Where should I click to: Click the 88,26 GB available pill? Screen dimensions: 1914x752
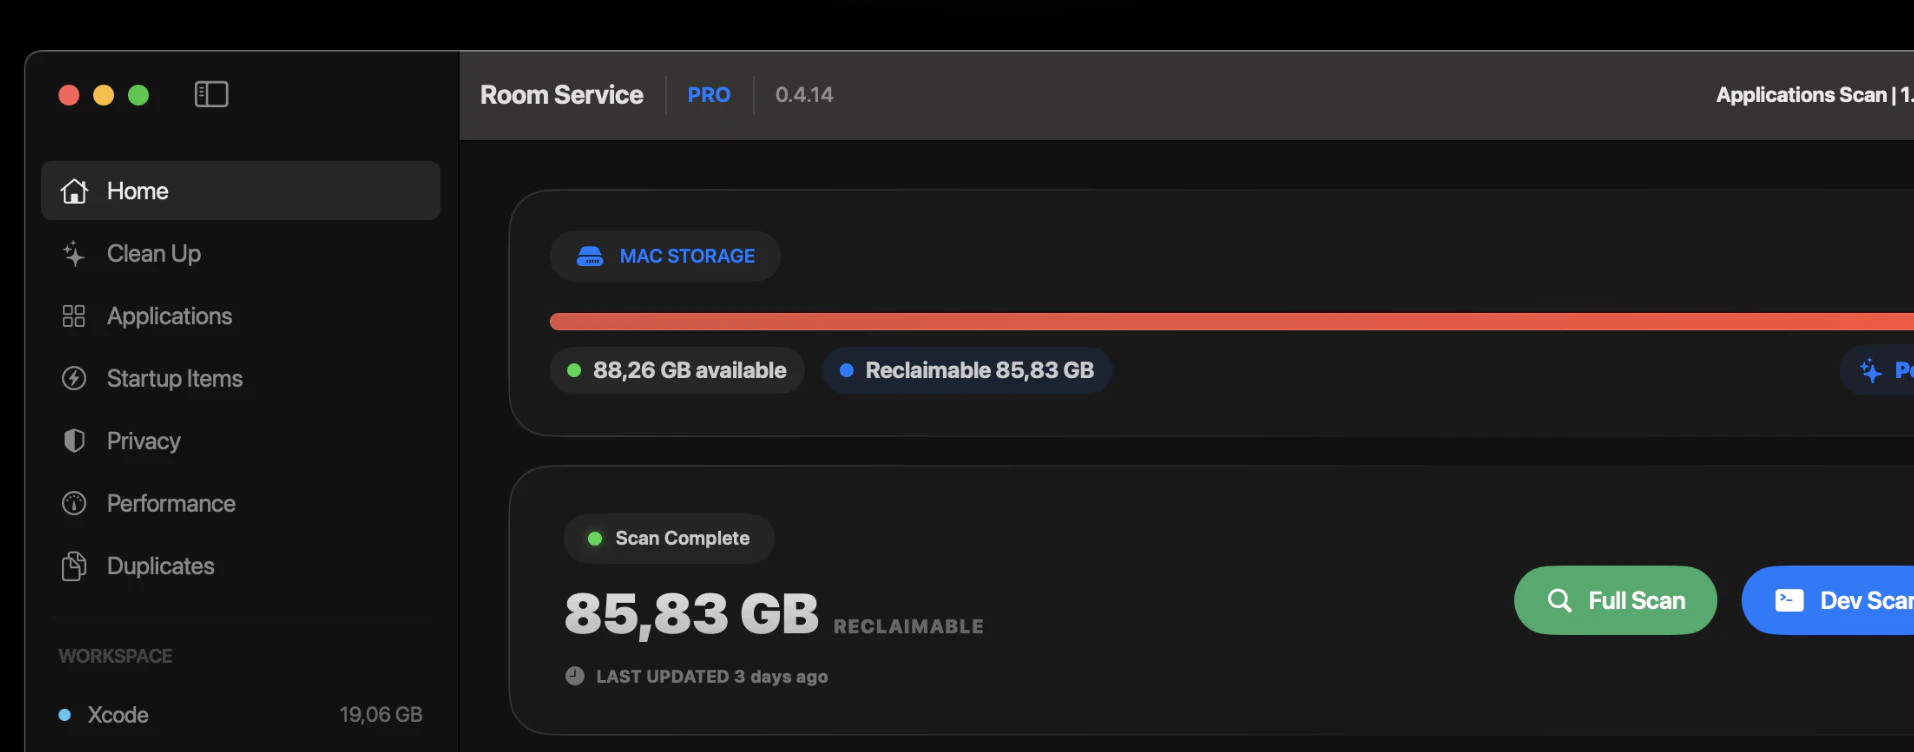point(677,370)
